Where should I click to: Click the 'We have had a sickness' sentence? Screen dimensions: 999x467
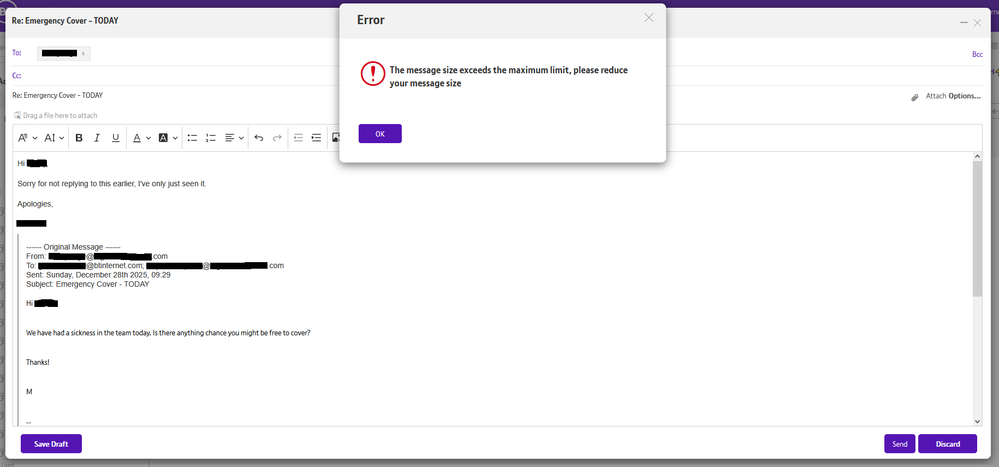click(x=168, y=333)
